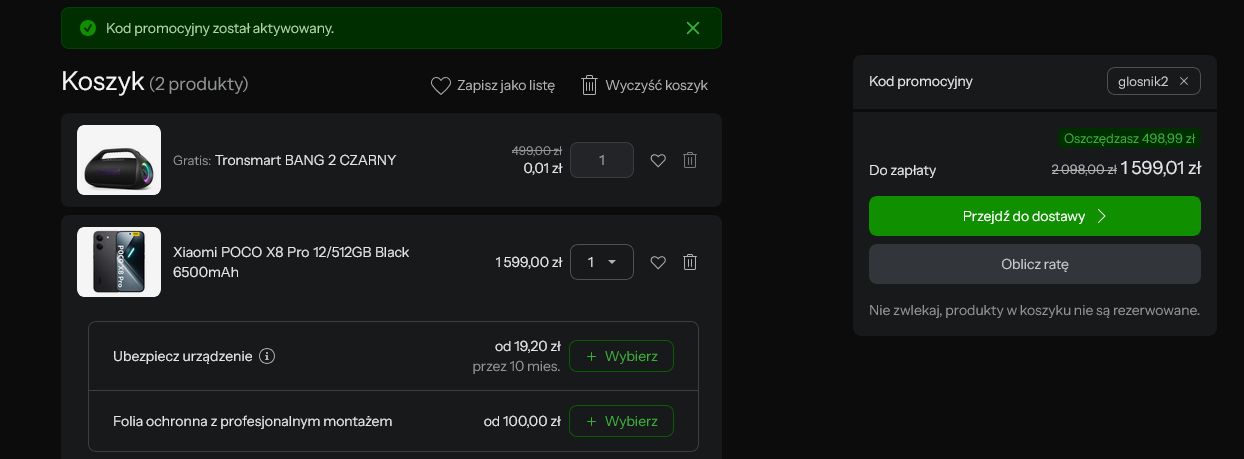Viewport: 1244px width, 459px height.
Task: Select protective film installation Wybierz button
Action: (x=621, y=421)
